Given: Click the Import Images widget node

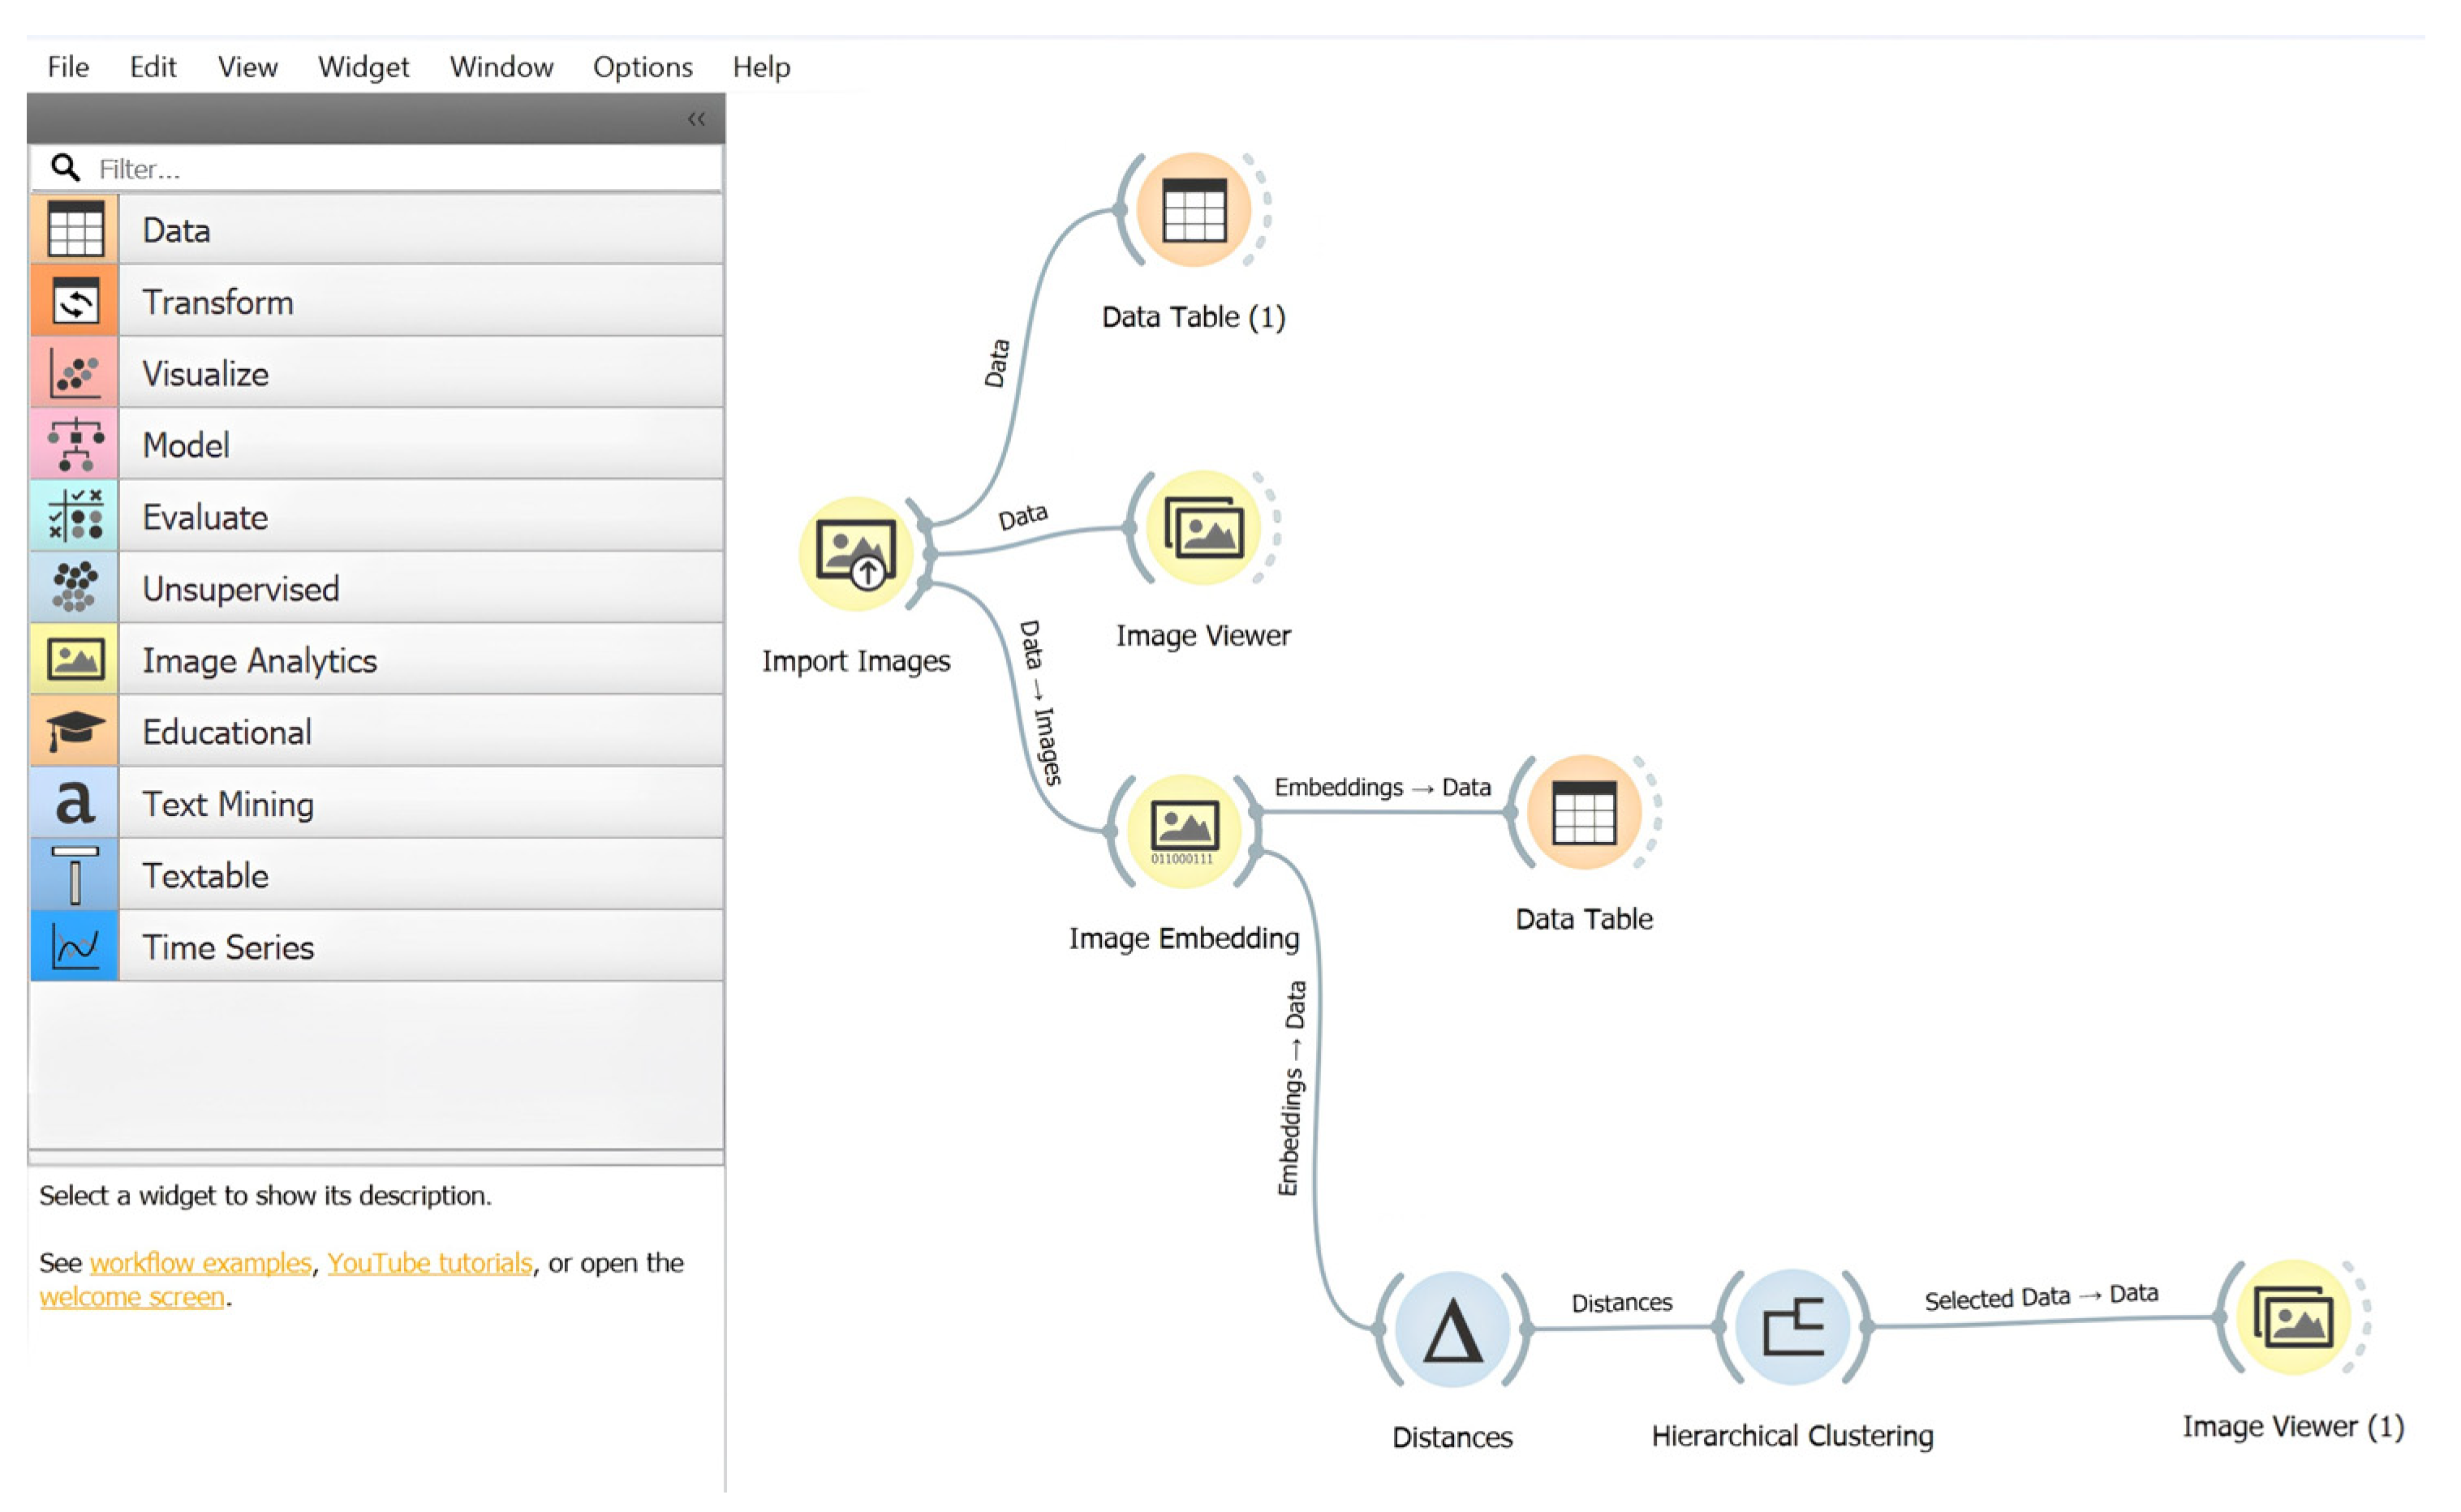Looking at the screenshot, I should tap(856, 553).
